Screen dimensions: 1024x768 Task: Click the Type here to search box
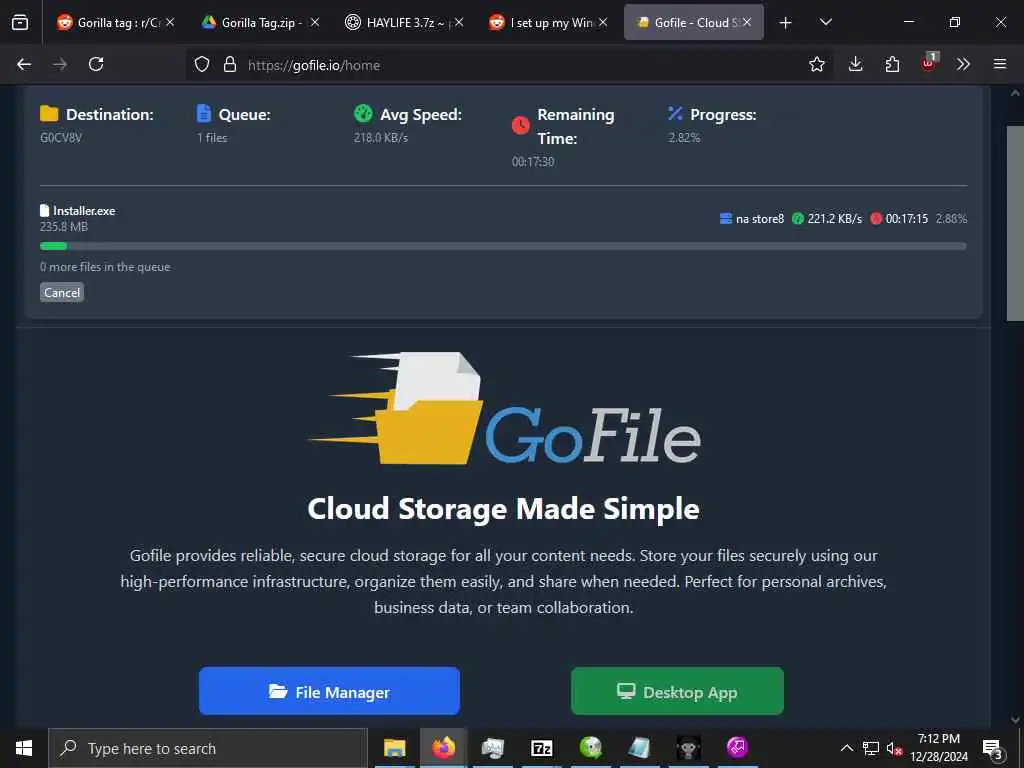(x=208, y=748)
